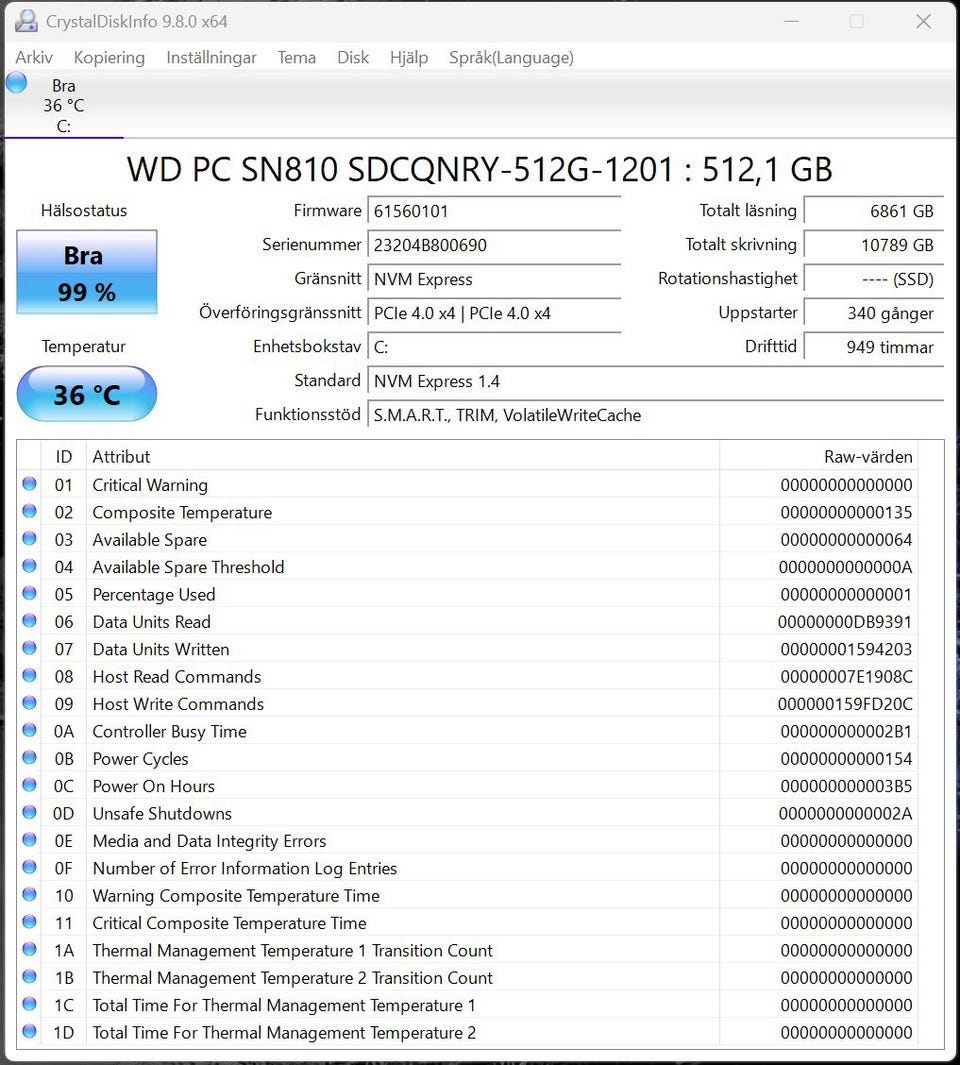The width and height of the screenshot is (960, 1065).
Task: Open the Tema menu
Action: click(297, 58)
